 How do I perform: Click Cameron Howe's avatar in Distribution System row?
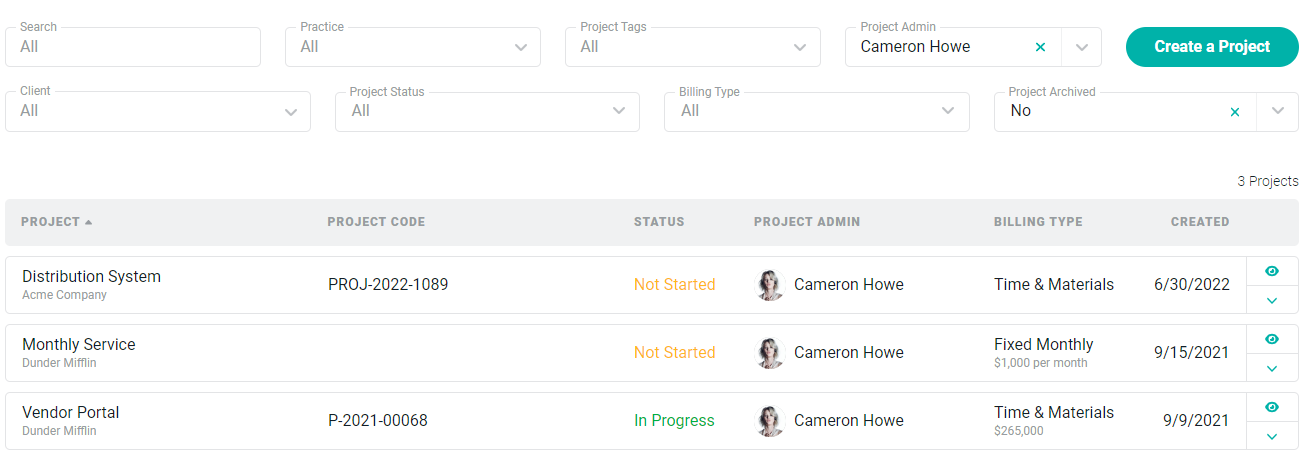770,285
